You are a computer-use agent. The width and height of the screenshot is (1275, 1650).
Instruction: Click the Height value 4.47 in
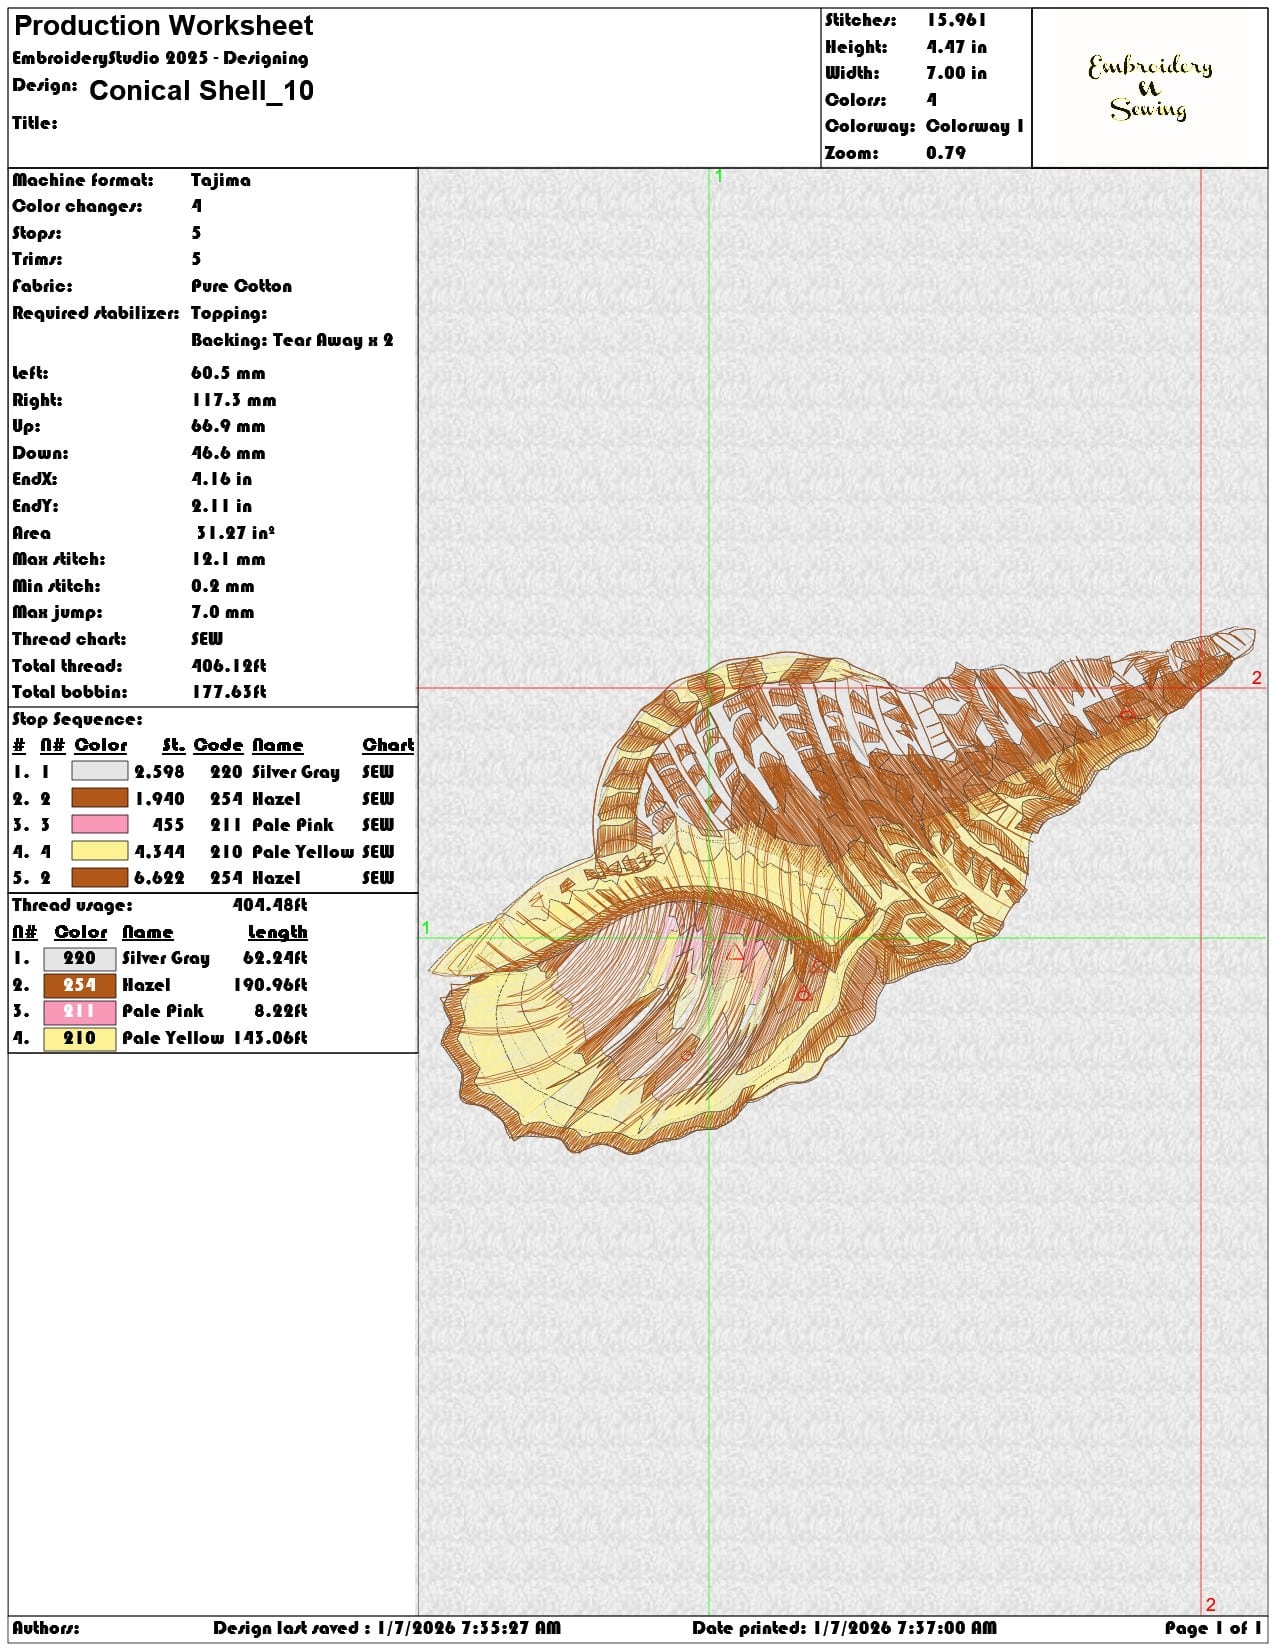click(x=956, y=47)
